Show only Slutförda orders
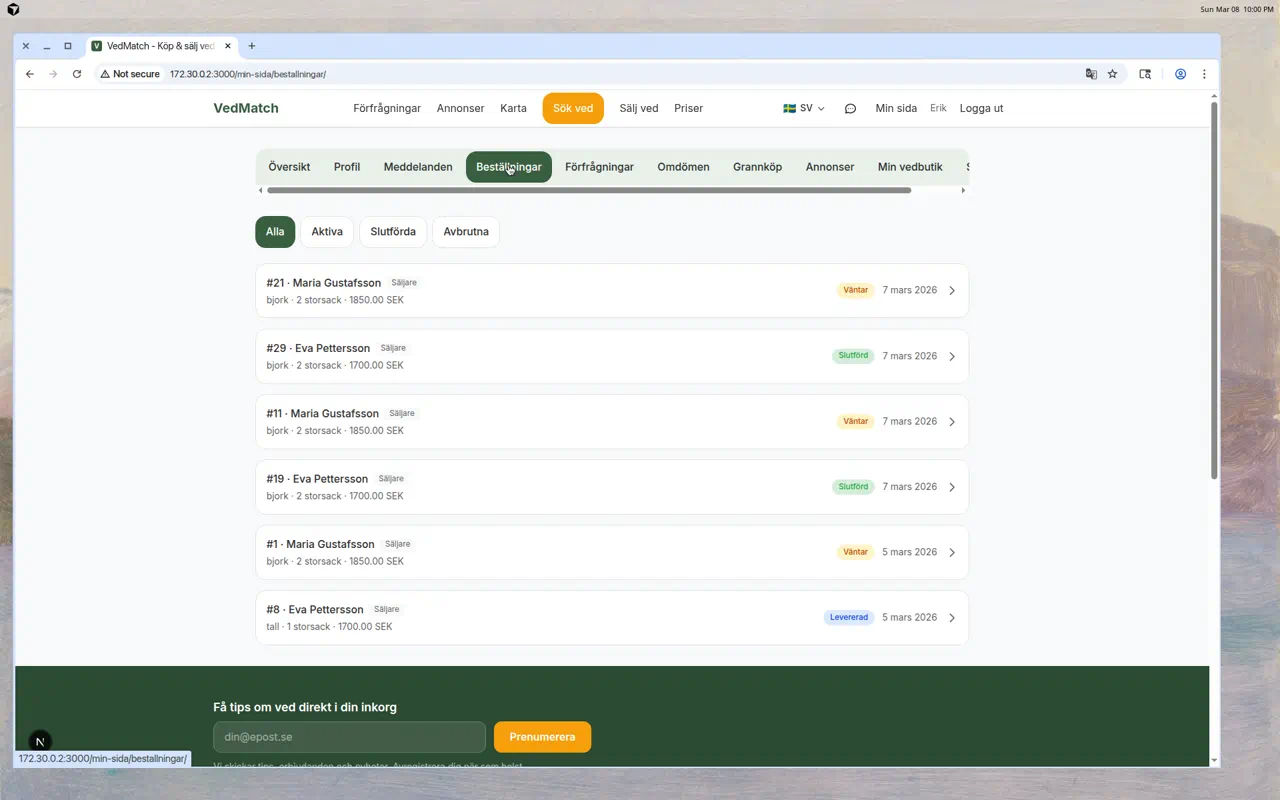 coord(393,232)
